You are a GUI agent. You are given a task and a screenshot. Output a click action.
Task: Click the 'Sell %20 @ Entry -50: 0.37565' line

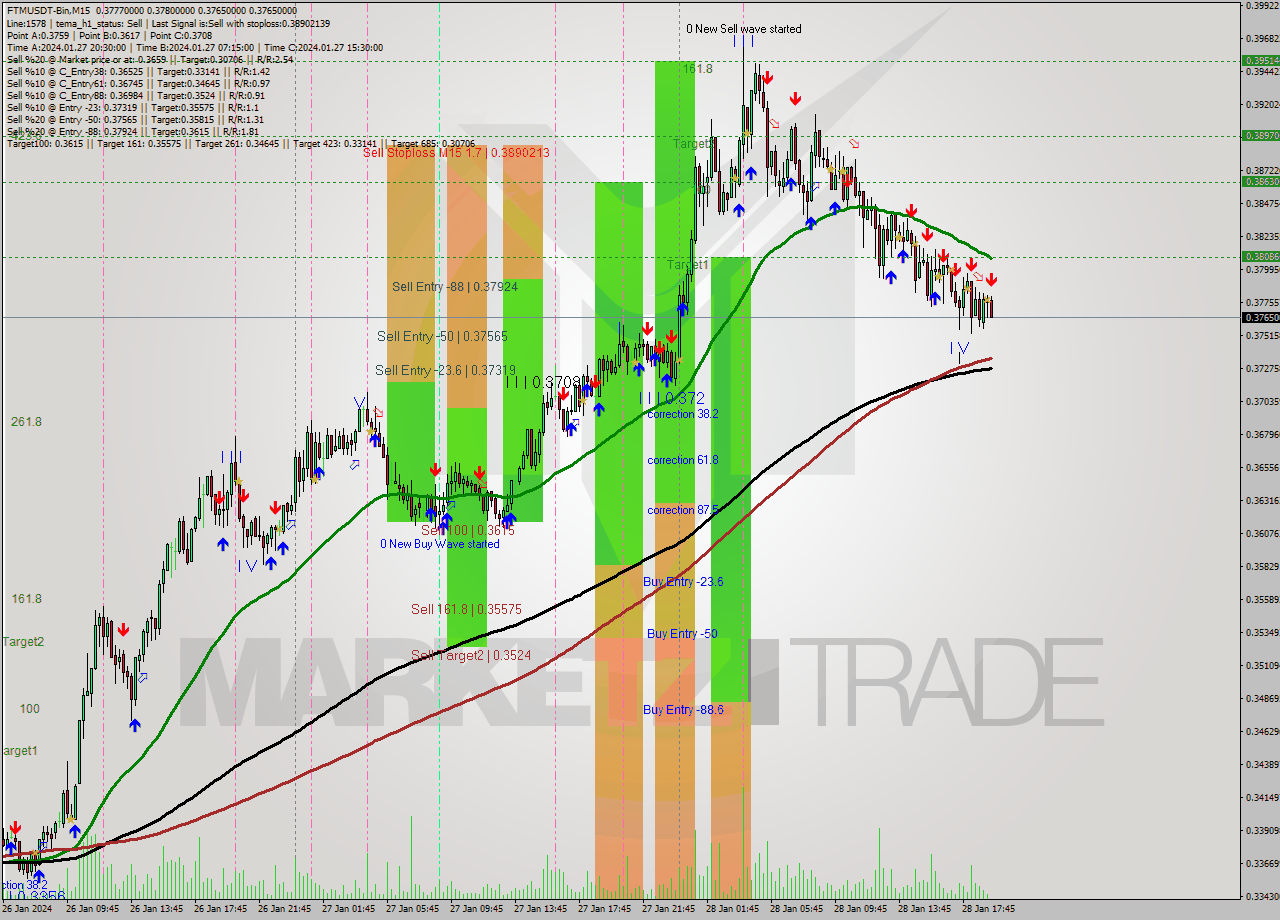point(135,119)
